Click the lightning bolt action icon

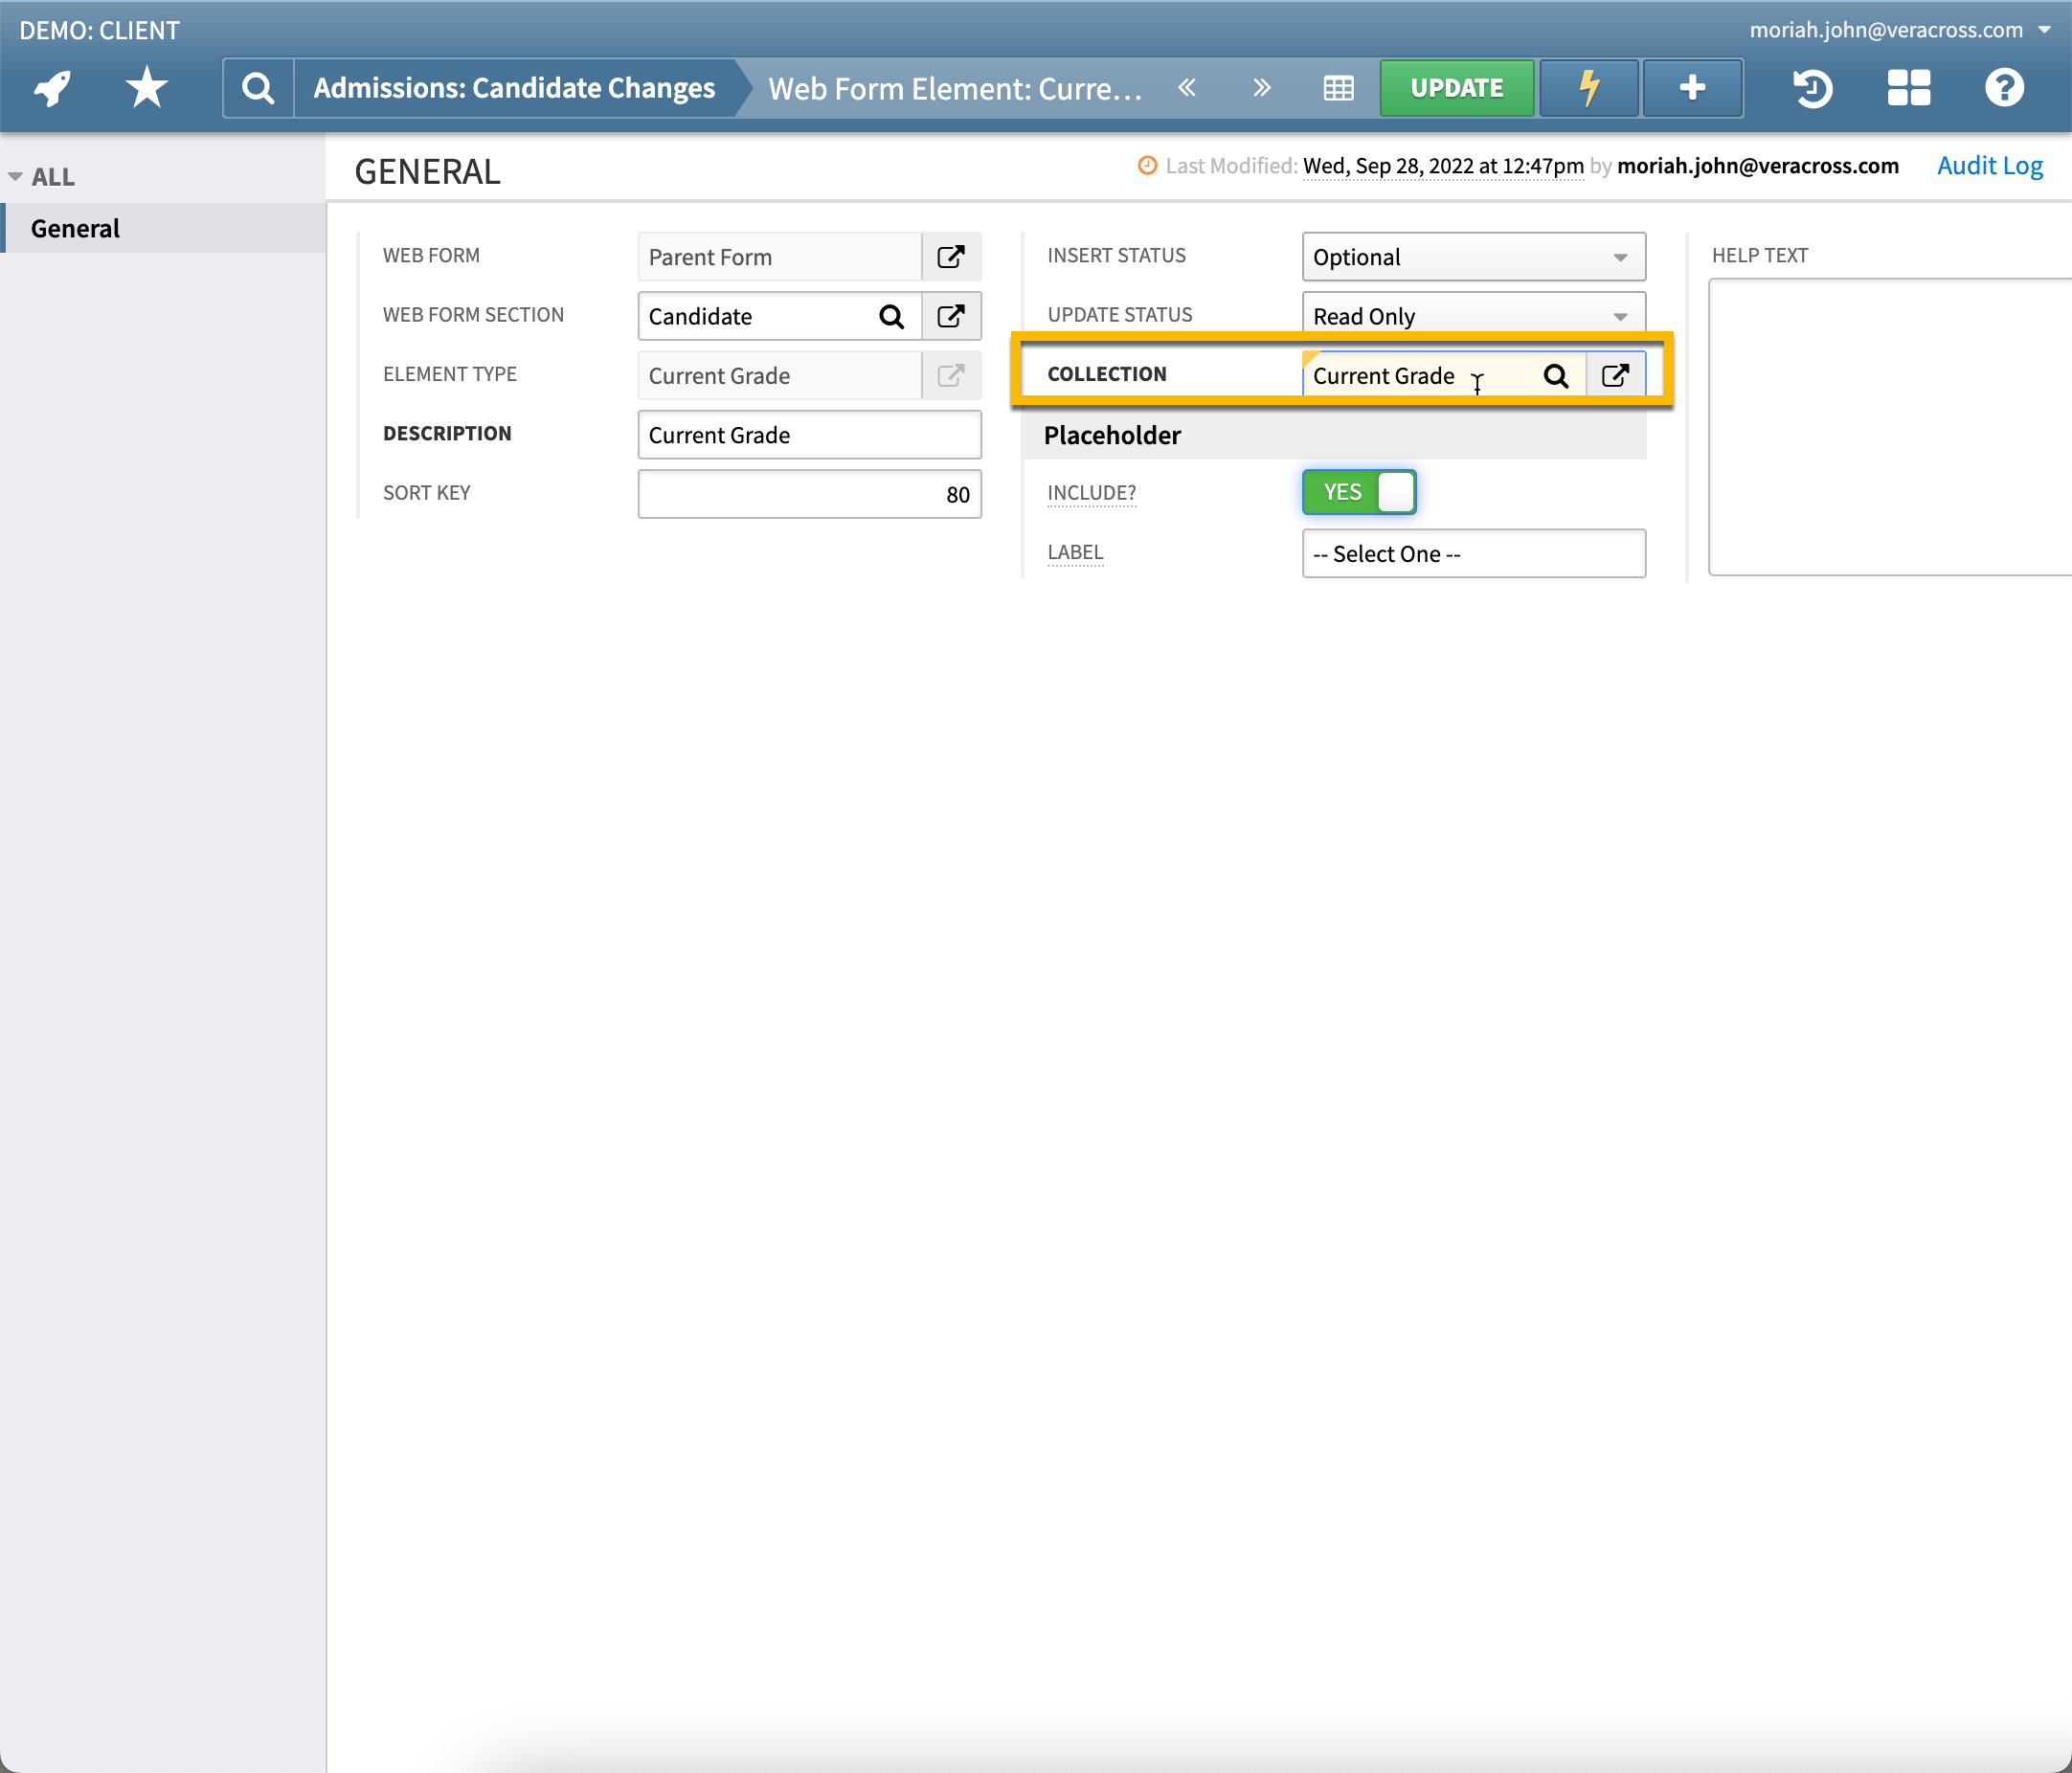coord(1588,88)
